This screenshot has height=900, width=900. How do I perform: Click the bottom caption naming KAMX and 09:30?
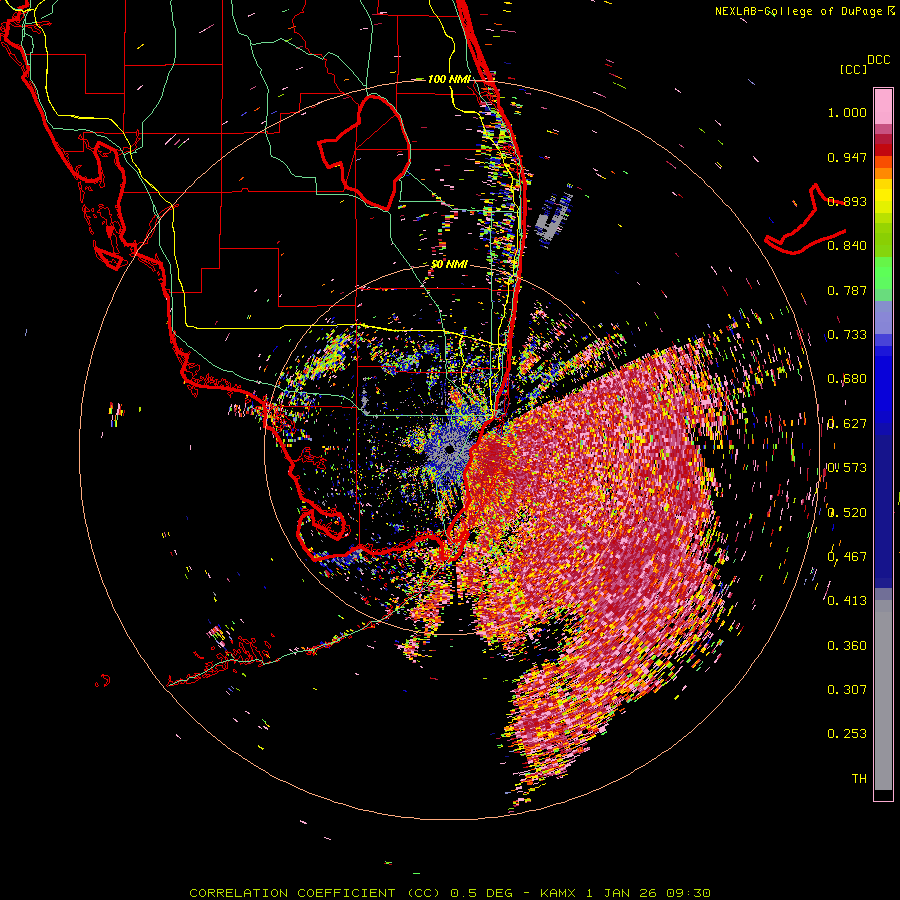tap(449, 893)
